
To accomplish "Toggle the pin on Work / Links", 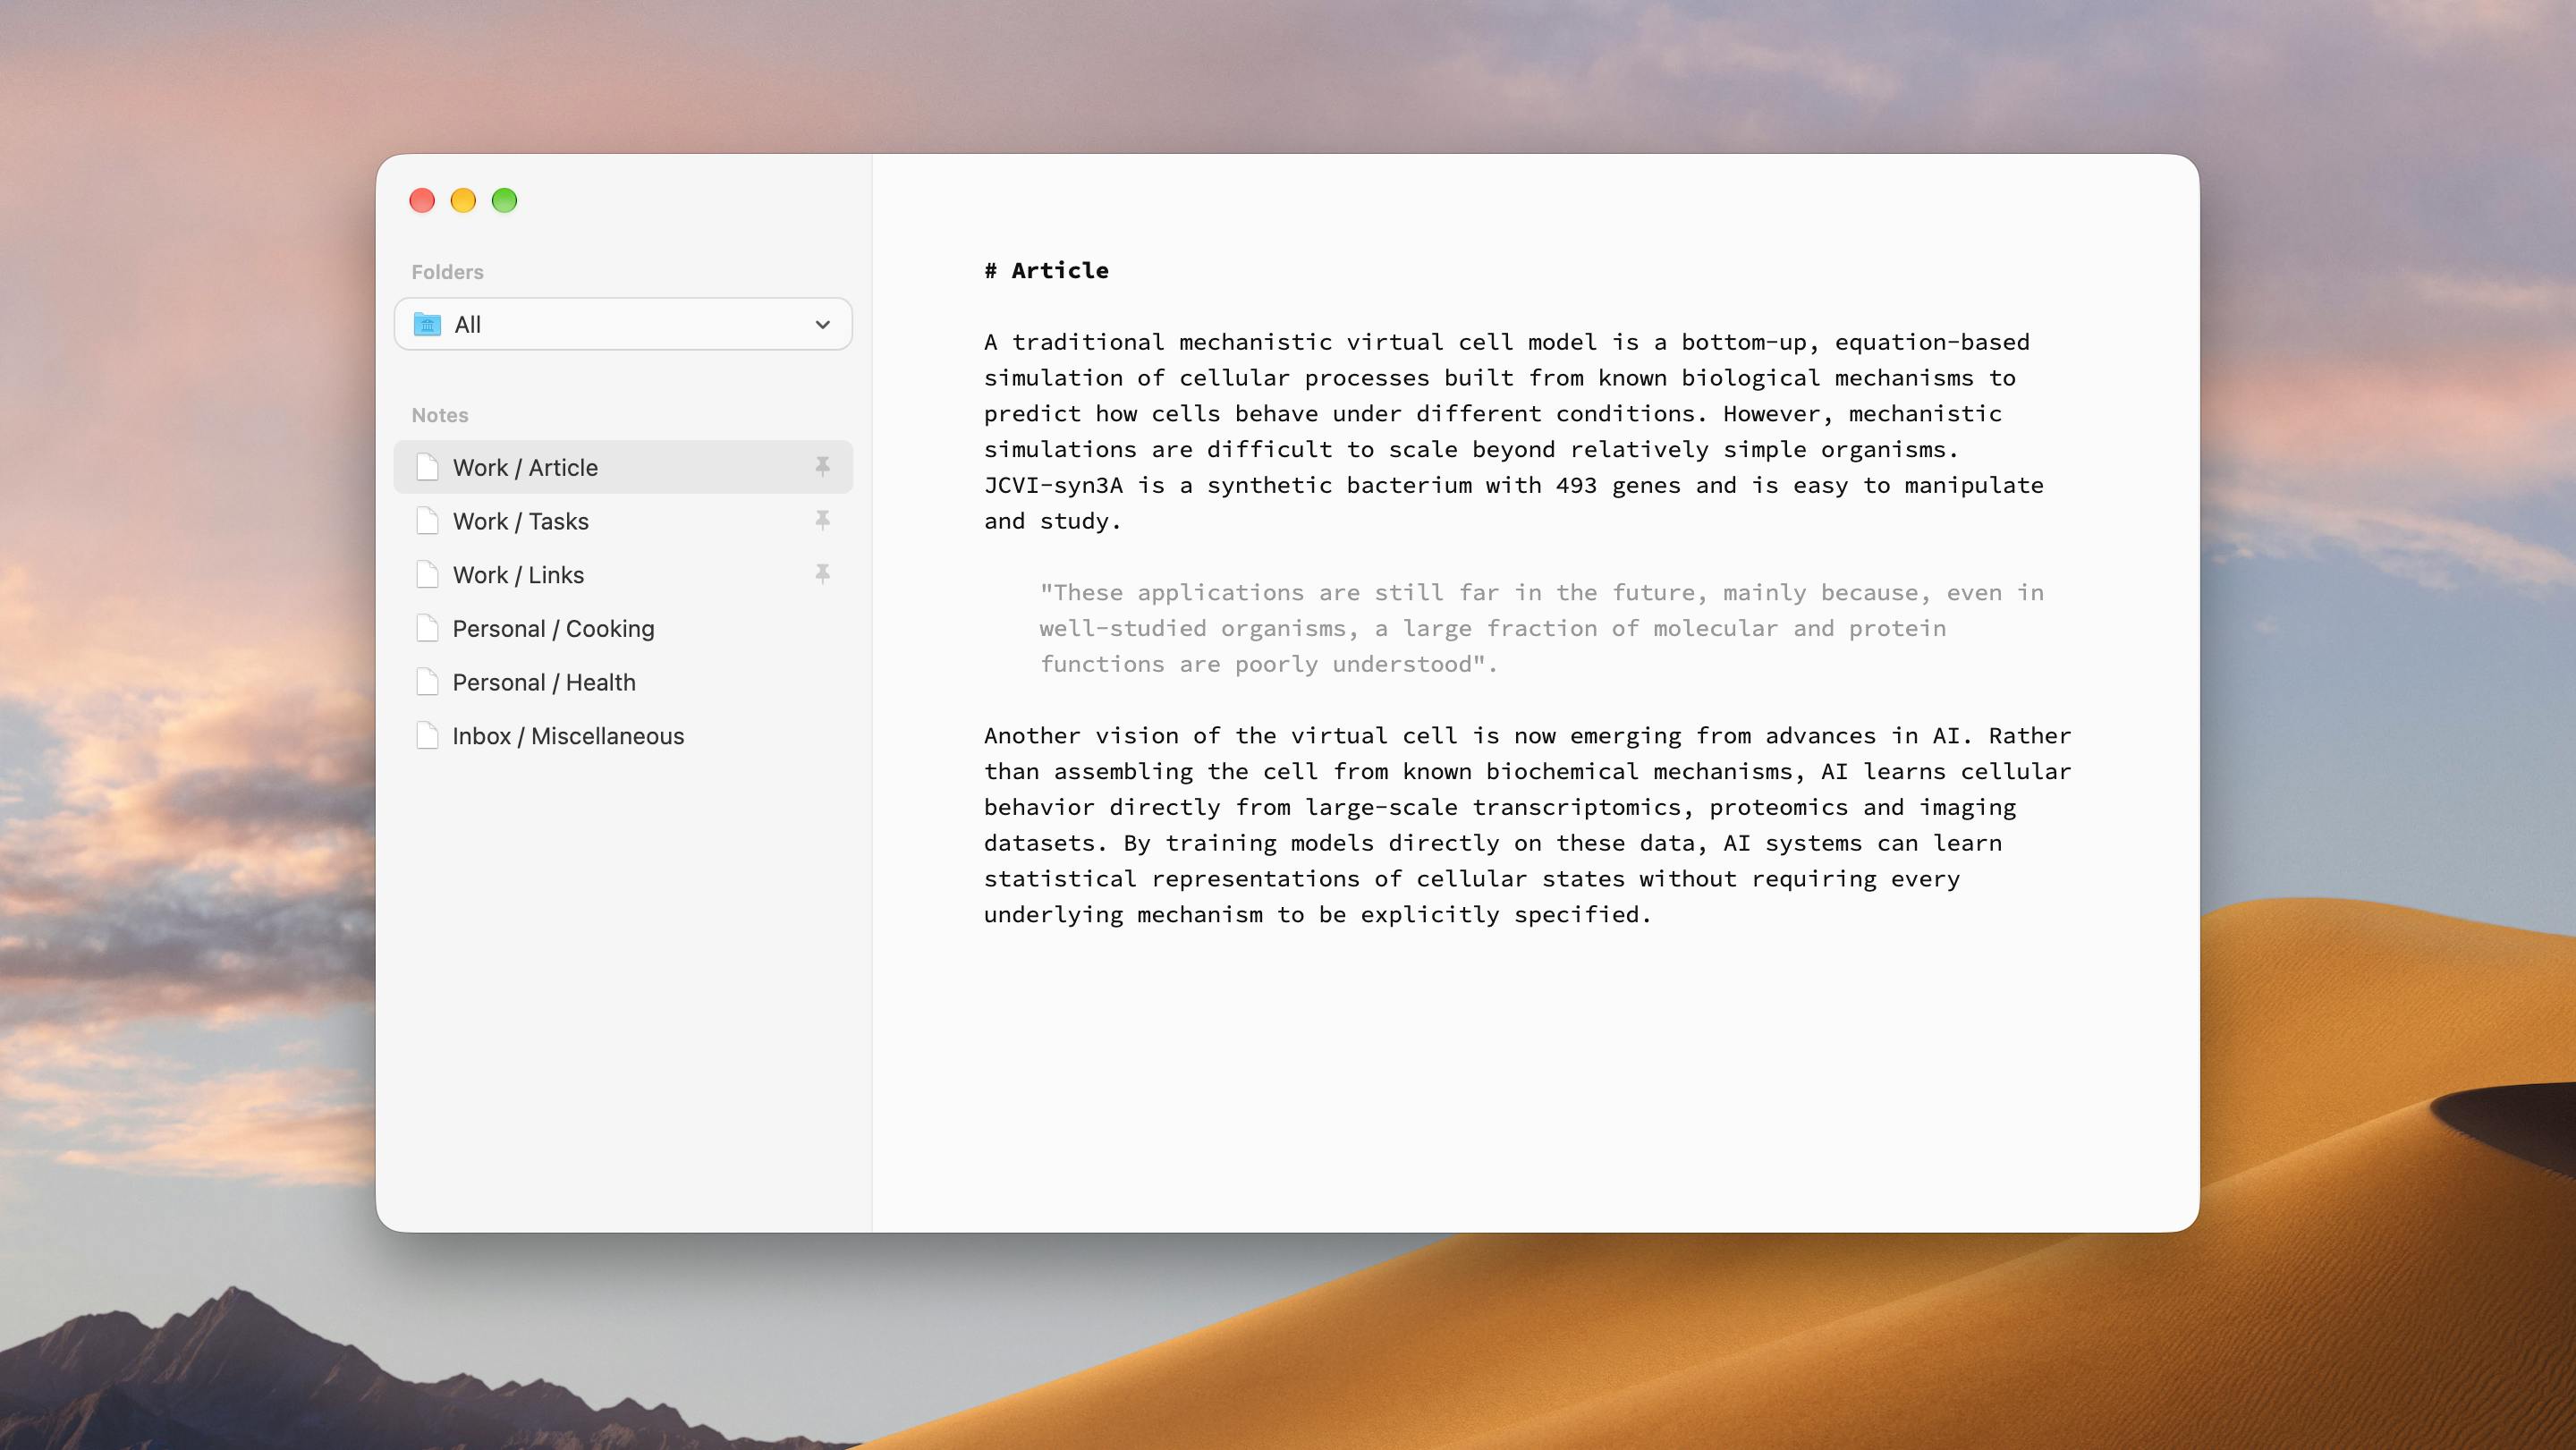I will click(822, 574).
